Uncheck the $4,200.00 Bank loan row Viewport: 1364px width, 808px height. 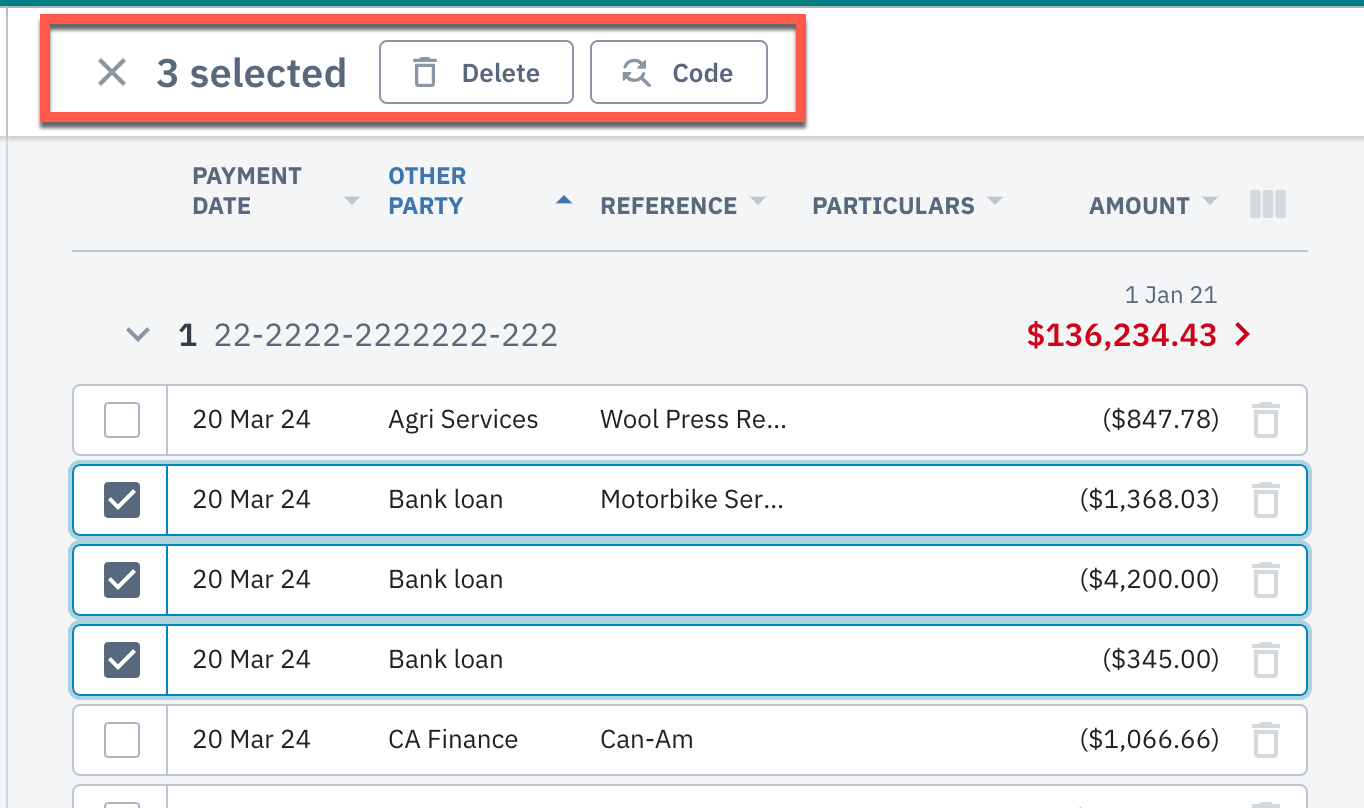point(122,580)
